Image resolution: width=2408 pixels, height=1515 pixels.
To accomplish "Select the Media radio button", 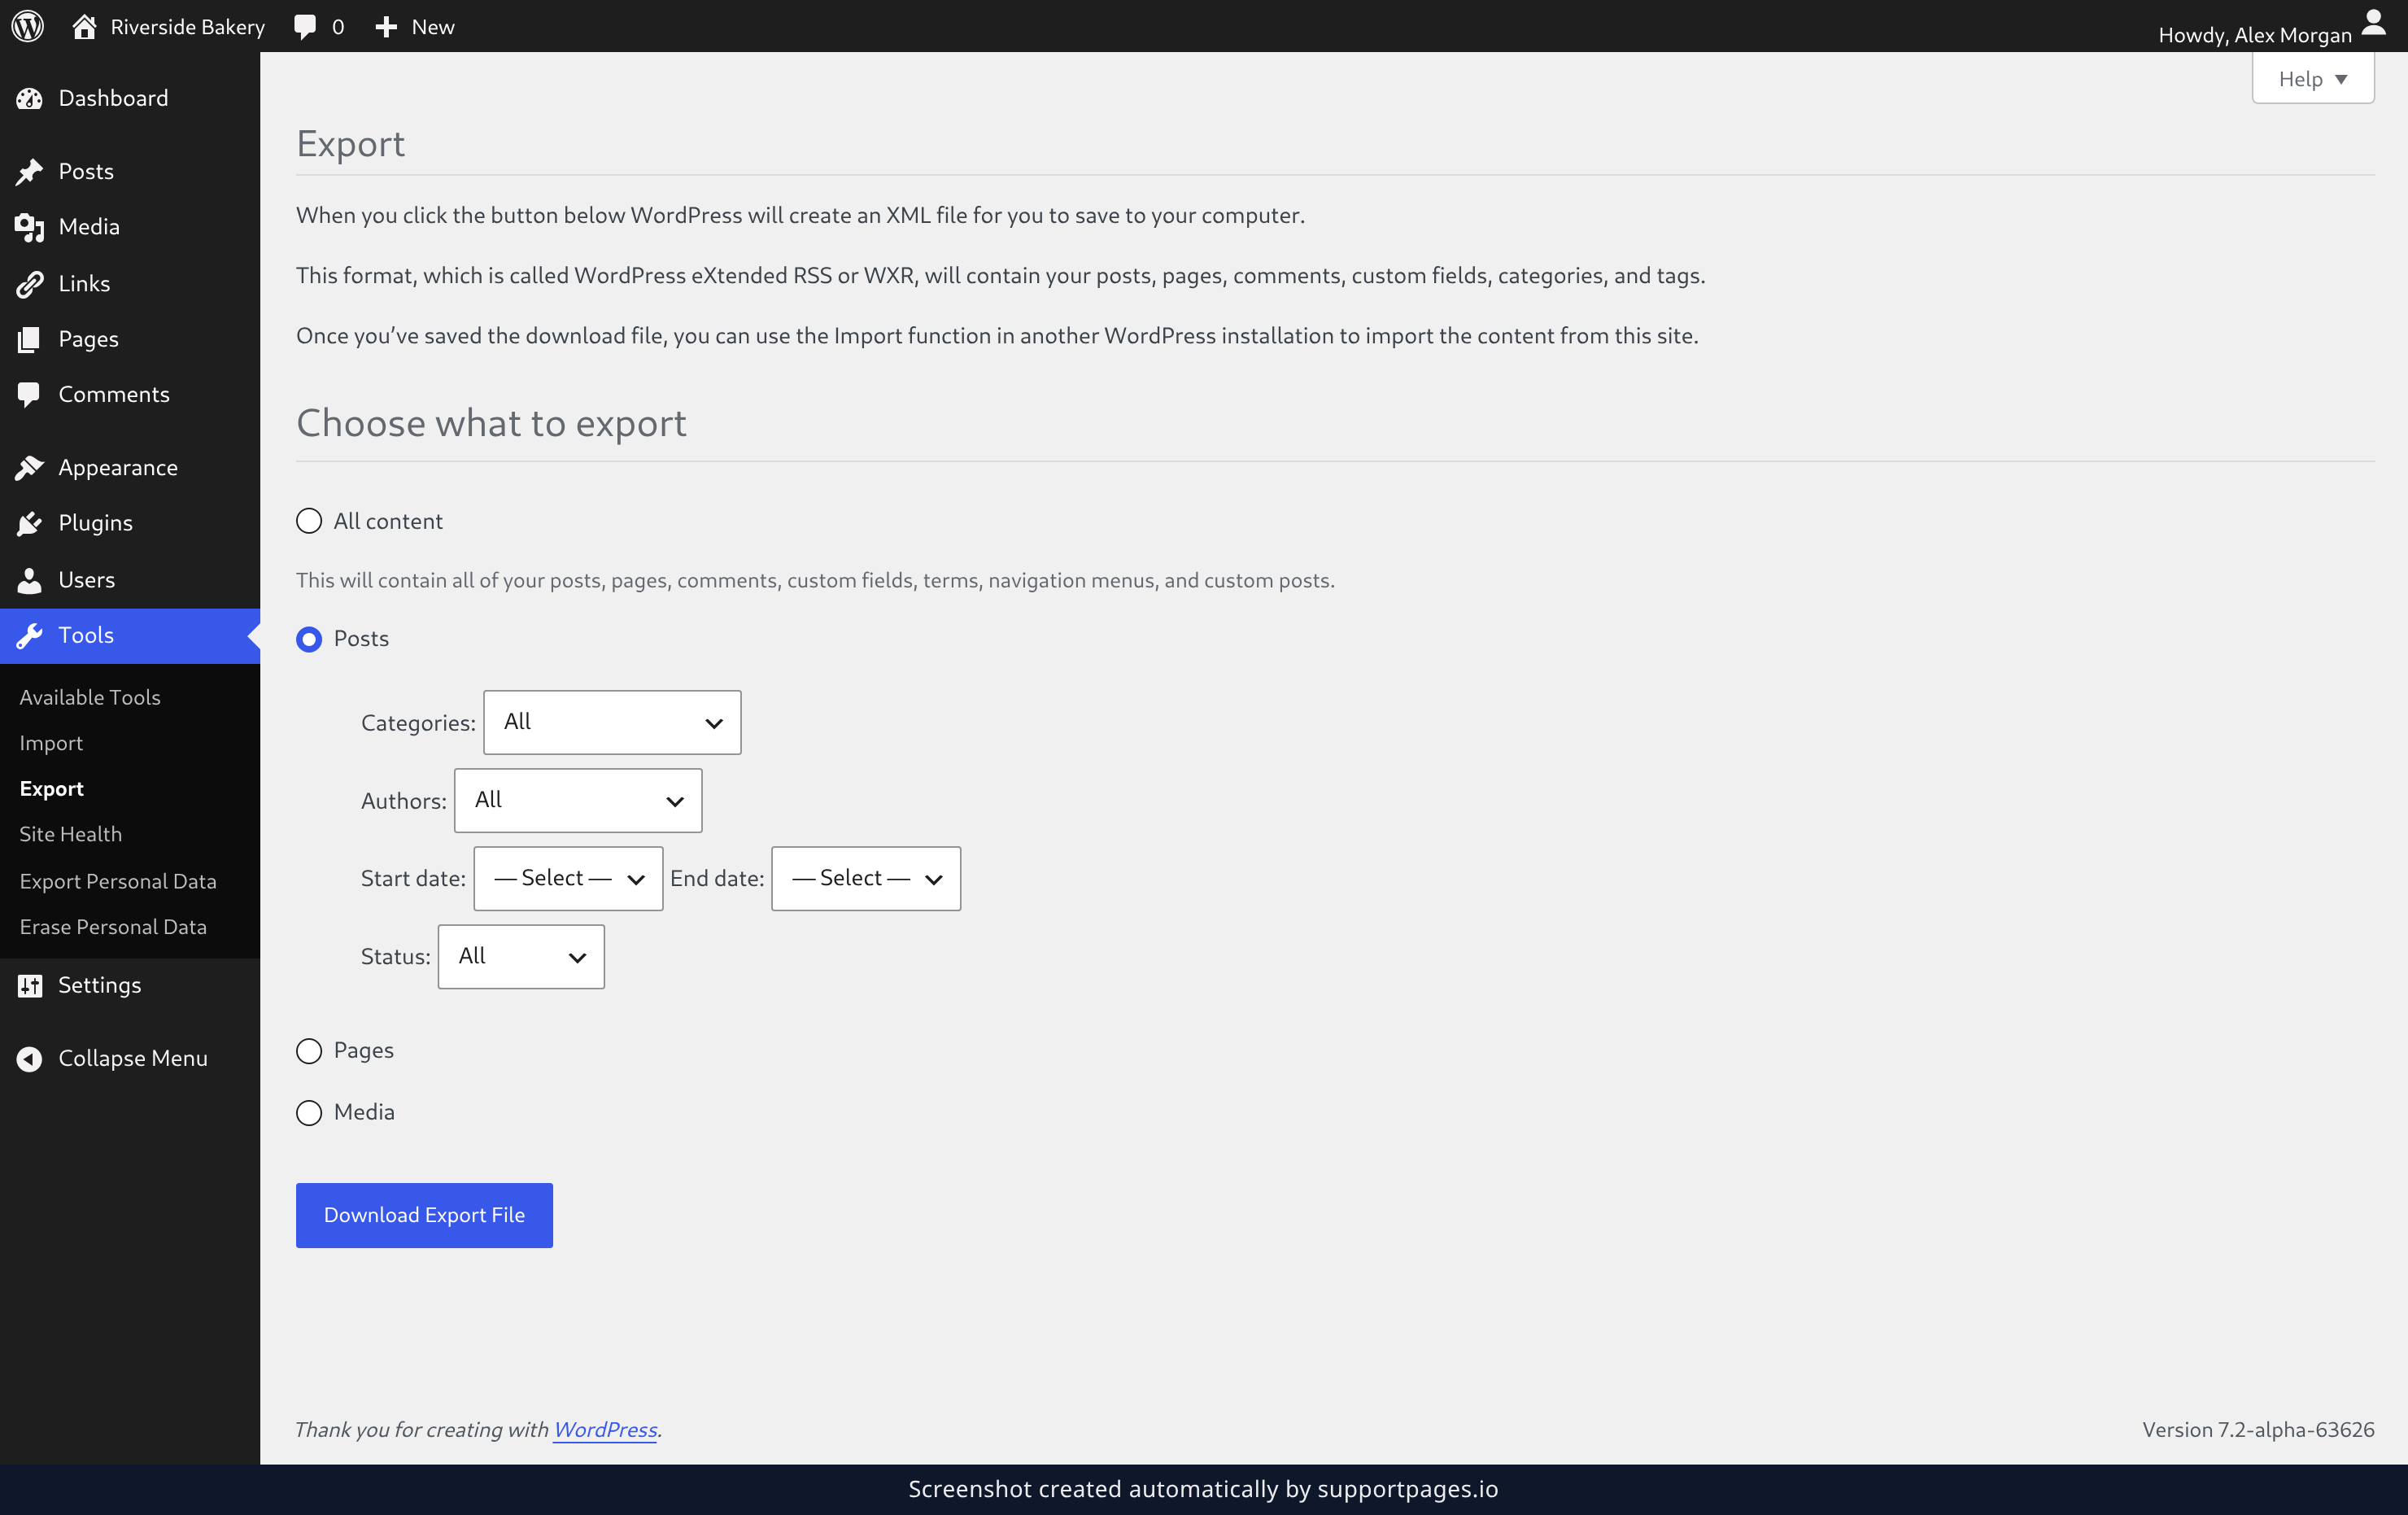I will (309, 1112).
